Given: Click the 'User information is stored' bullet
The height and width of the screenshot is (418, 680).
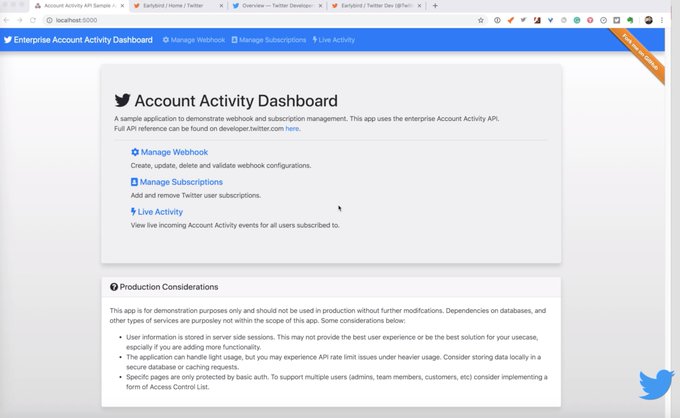Looking at the screenshot, I should [x=332, y=342].
